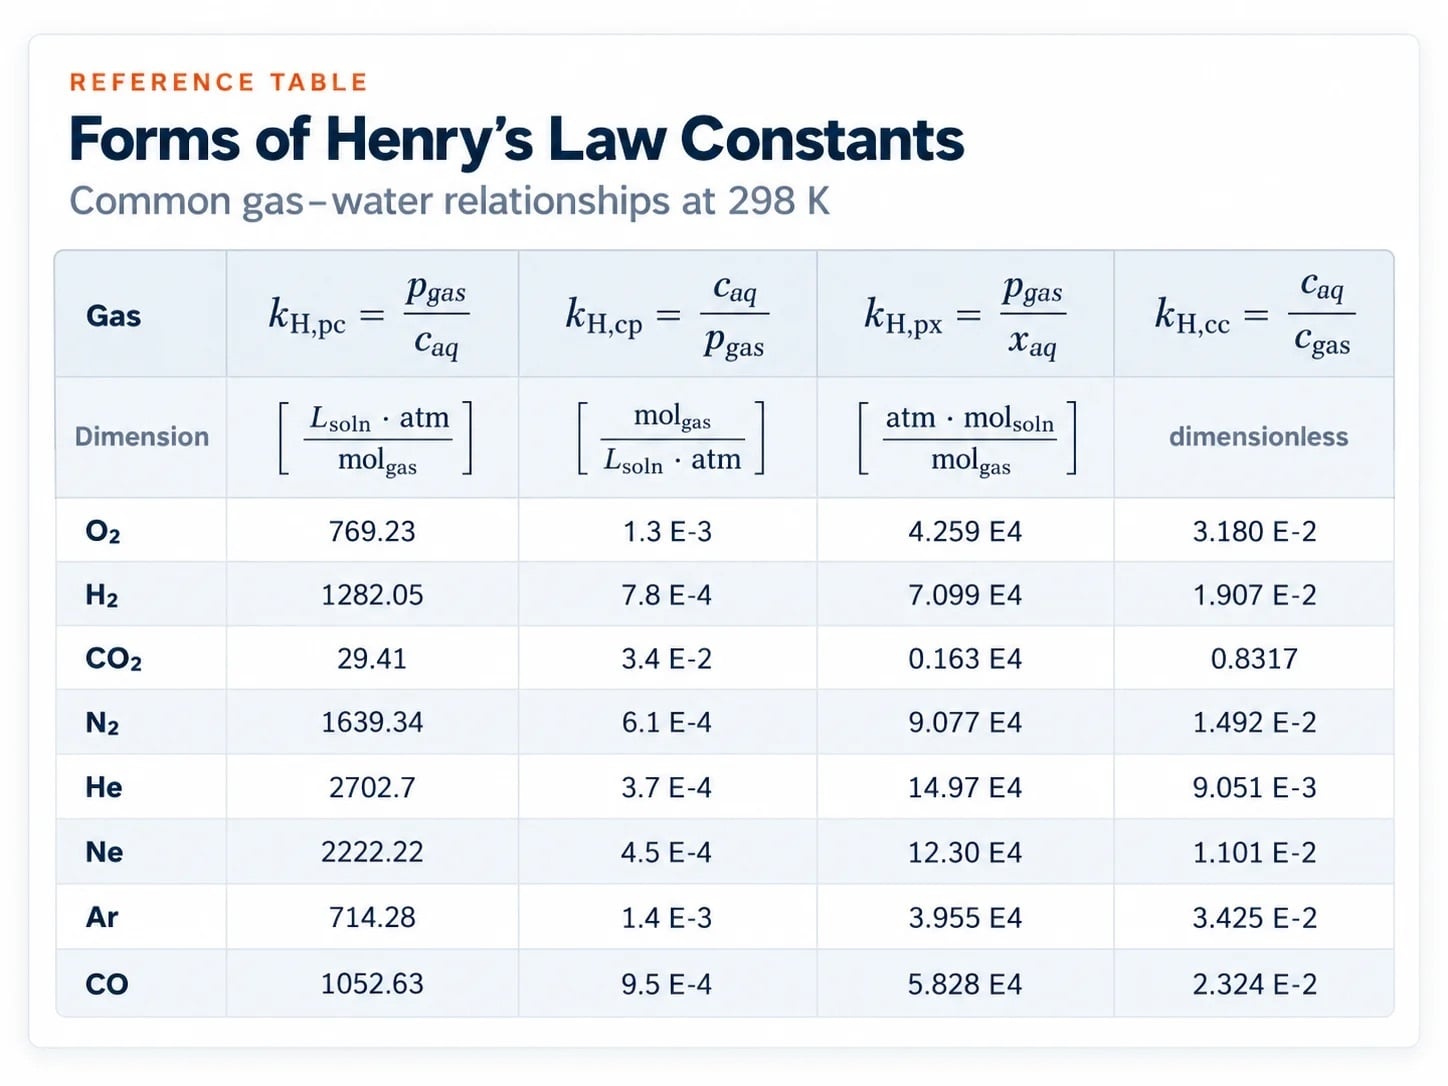The width and height of the screenshot is (1448, 1086).
Task: Click the cell reading 4.259 E4
Action: pos(965,531)
